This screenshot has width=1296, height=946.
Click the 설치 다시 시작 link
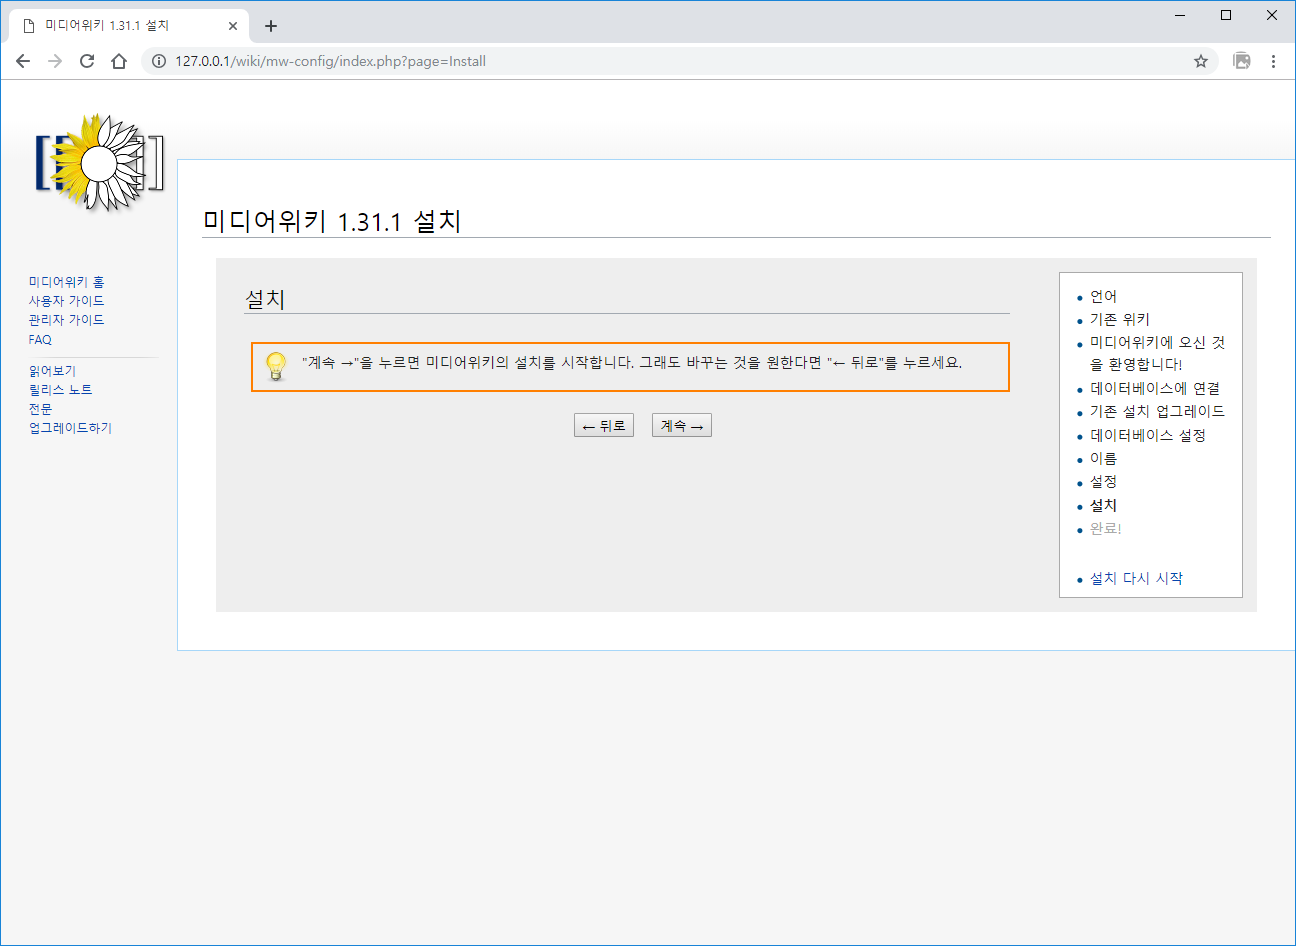[1136, 578]
